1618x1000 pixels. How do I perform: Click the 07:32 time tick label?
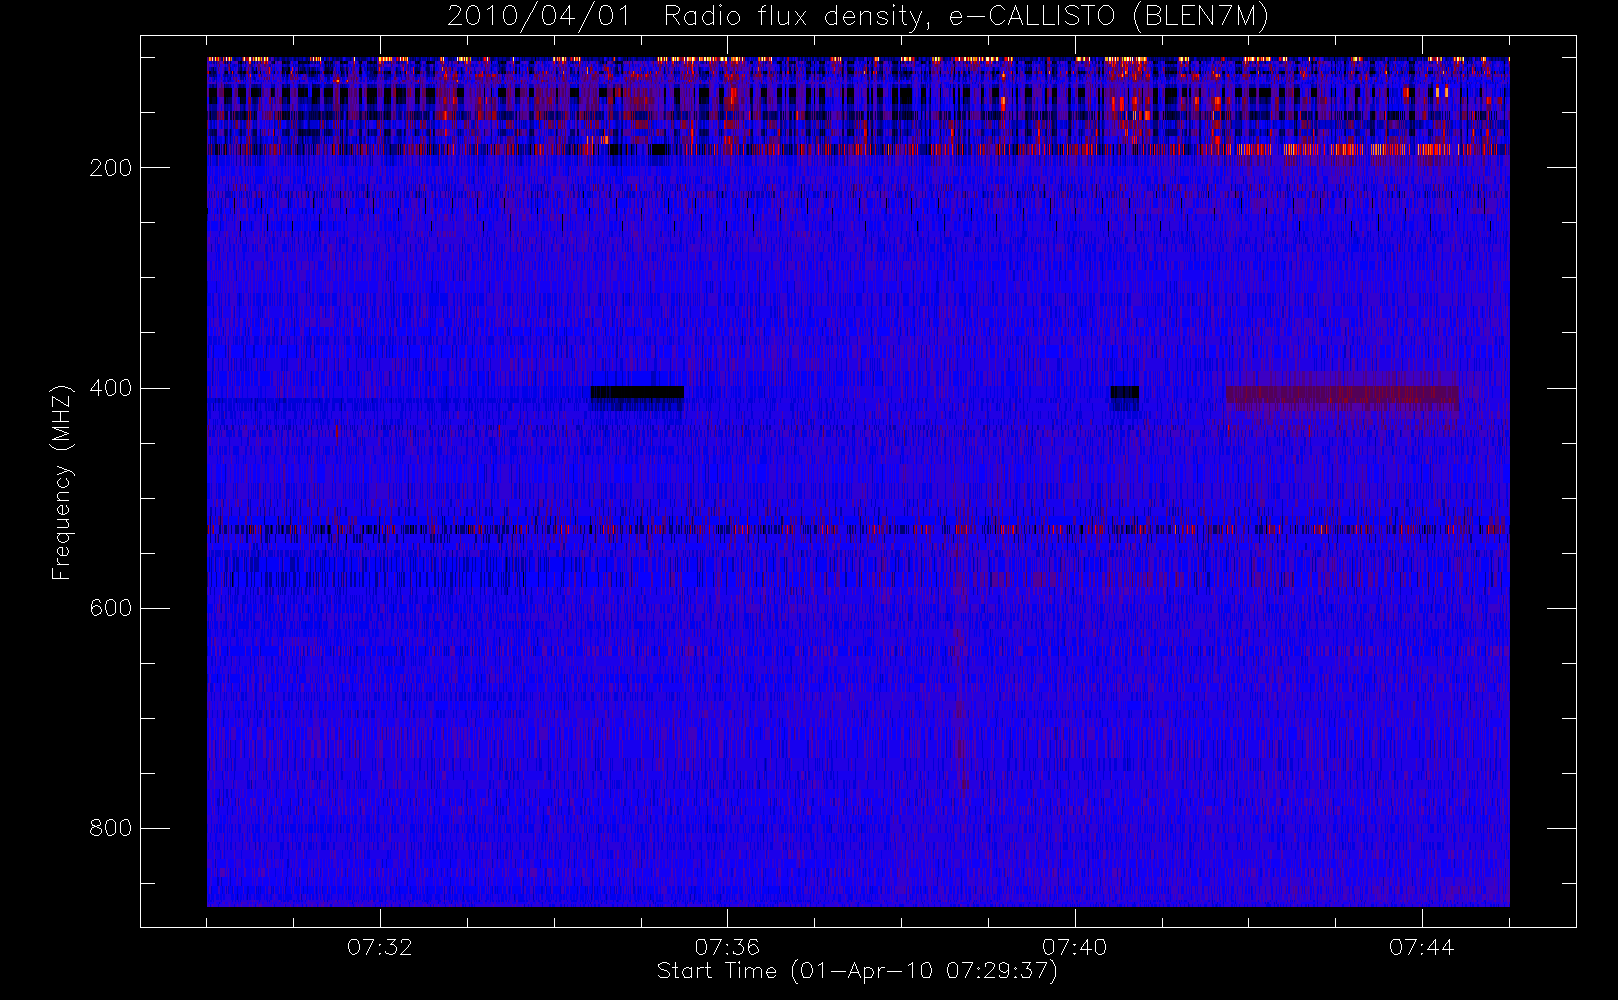(x=380, y=947)
